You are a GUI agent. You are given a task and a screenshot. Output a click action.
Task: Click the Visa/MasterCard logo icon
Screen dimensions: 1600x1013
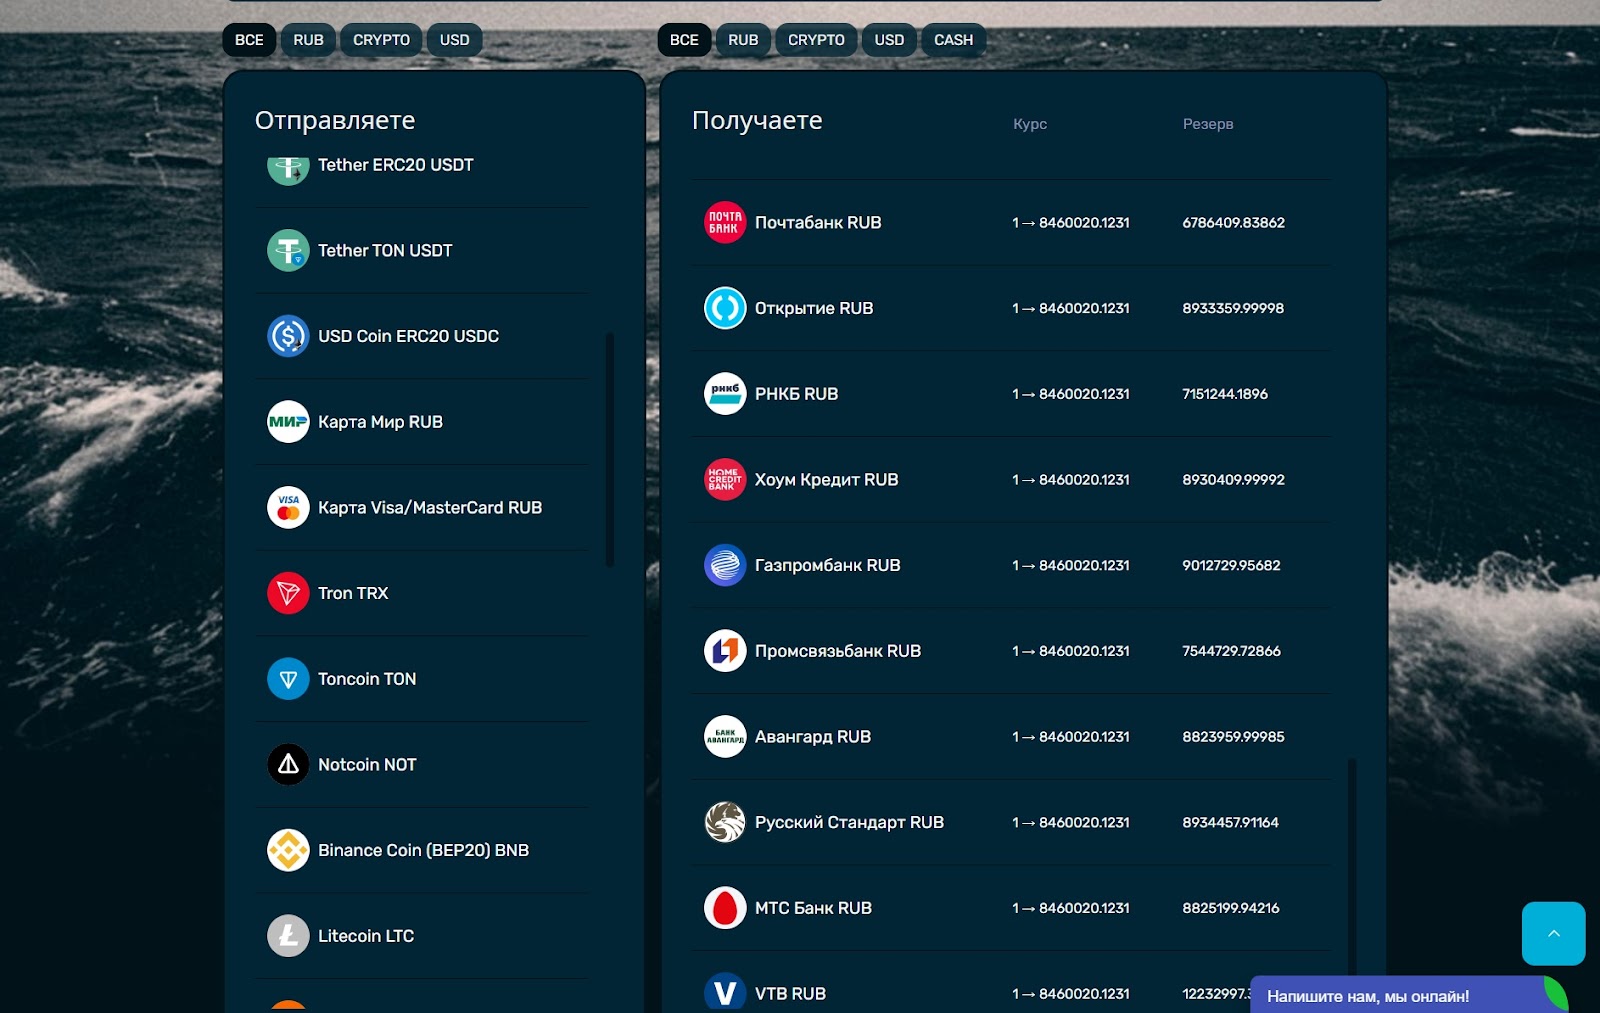288,508
